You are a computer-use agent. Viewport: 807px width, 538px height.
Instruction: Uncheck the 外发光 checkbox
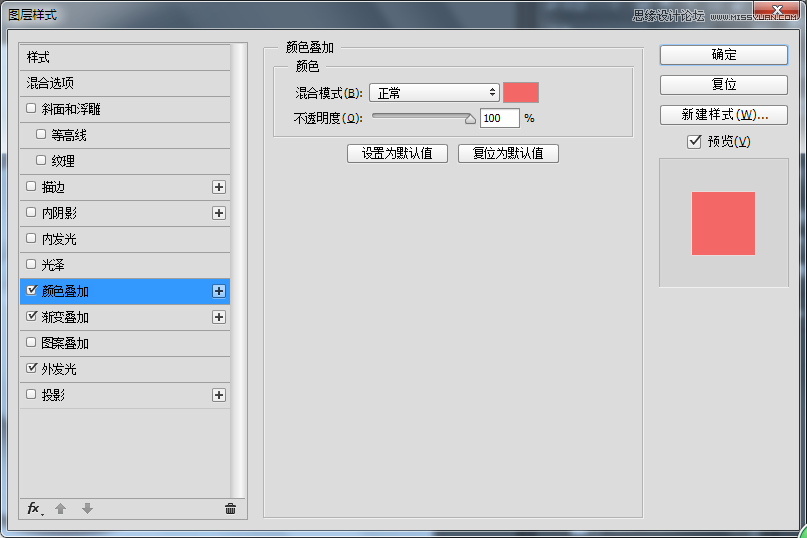(31, 368)
